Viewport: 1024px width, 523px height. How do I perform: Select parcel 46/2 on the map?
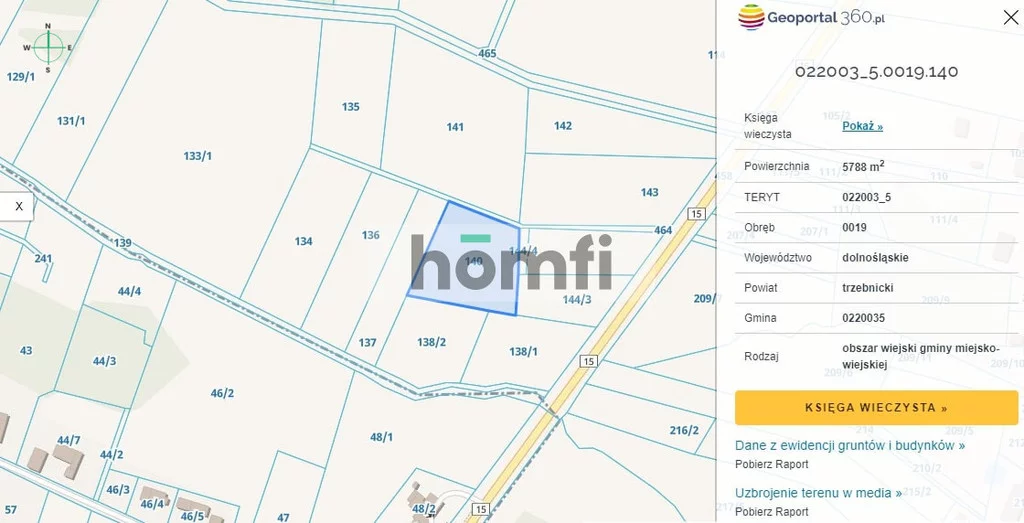coord(222,393)
